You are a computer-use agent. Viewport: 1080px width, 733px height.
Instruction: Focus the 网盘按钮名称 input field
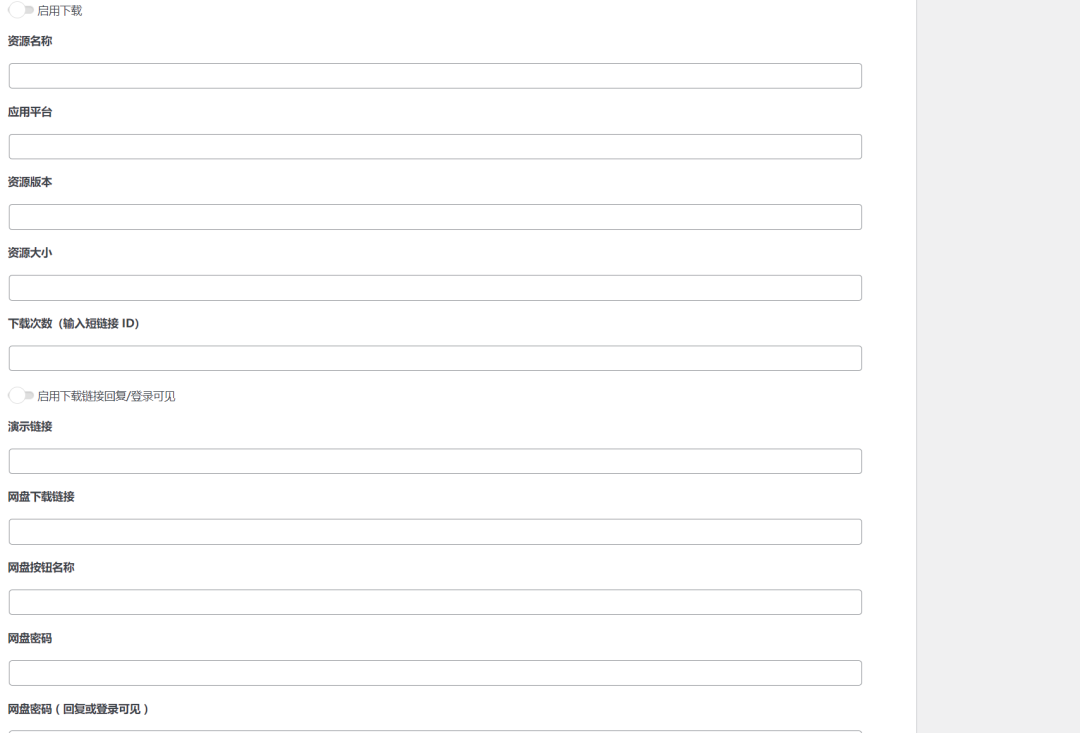tap(435, 602)
